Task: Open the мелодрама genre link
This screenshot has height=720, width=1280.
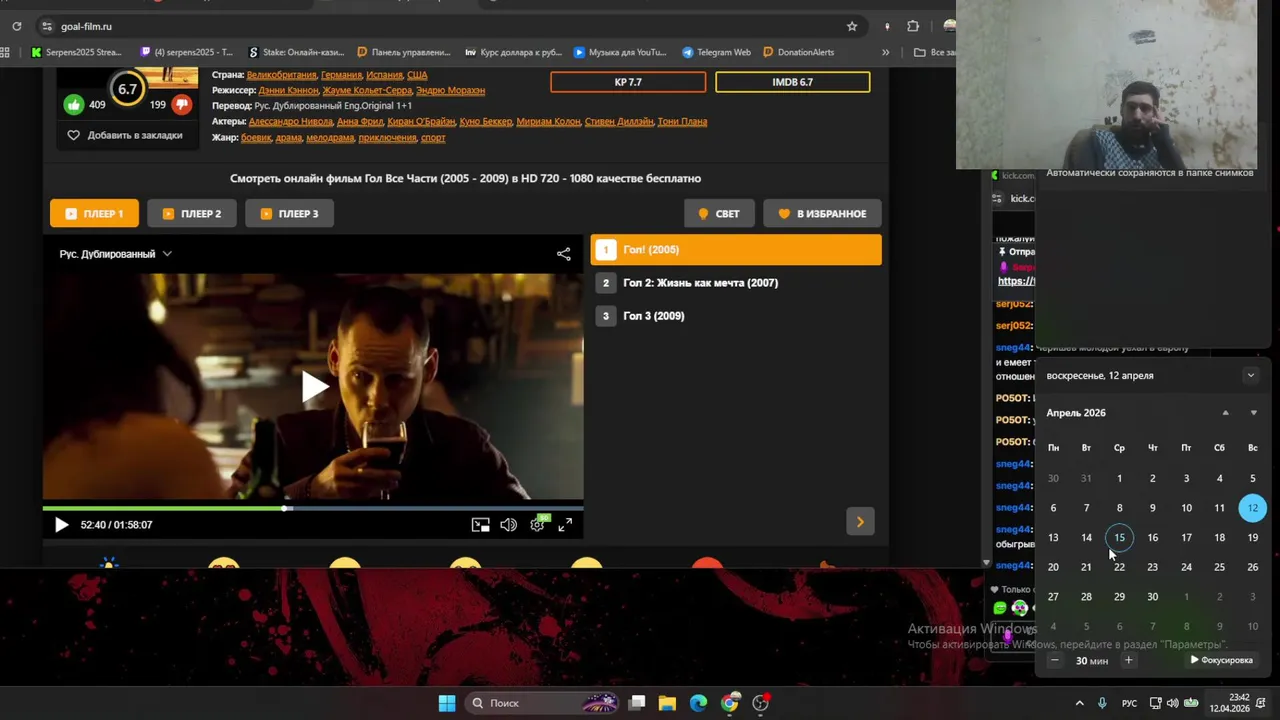Action: 330,137
